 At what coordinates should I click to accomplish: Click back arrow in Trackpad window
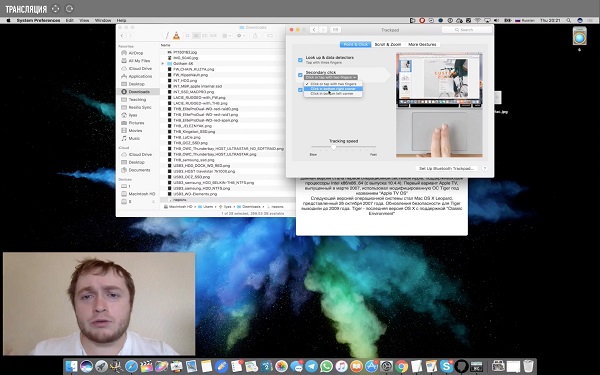tap(314, 29)
